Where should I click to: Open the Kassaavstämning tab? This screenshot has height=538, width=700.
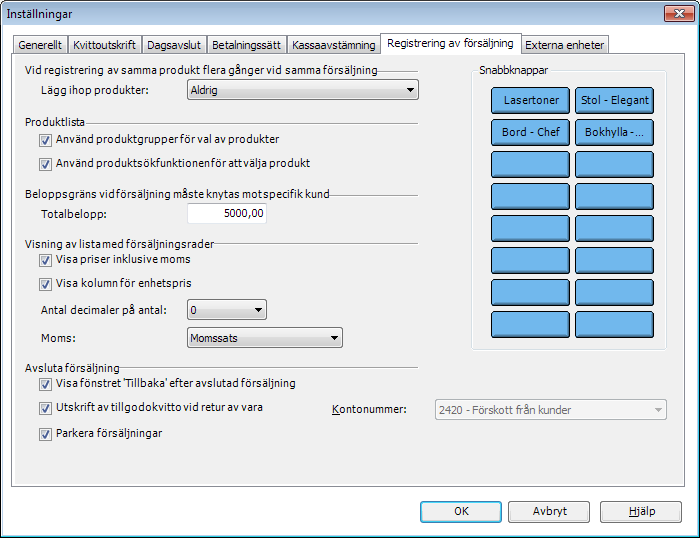pos(333,45)
